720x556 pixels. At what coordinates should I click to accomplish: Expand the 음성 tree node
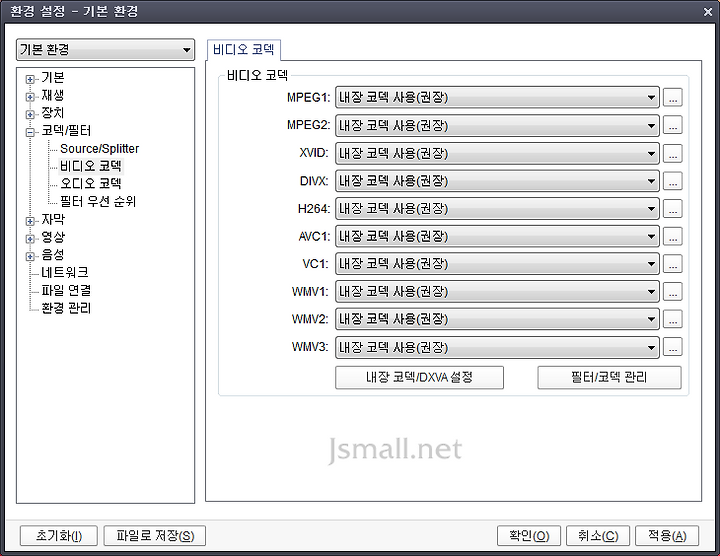30,256
